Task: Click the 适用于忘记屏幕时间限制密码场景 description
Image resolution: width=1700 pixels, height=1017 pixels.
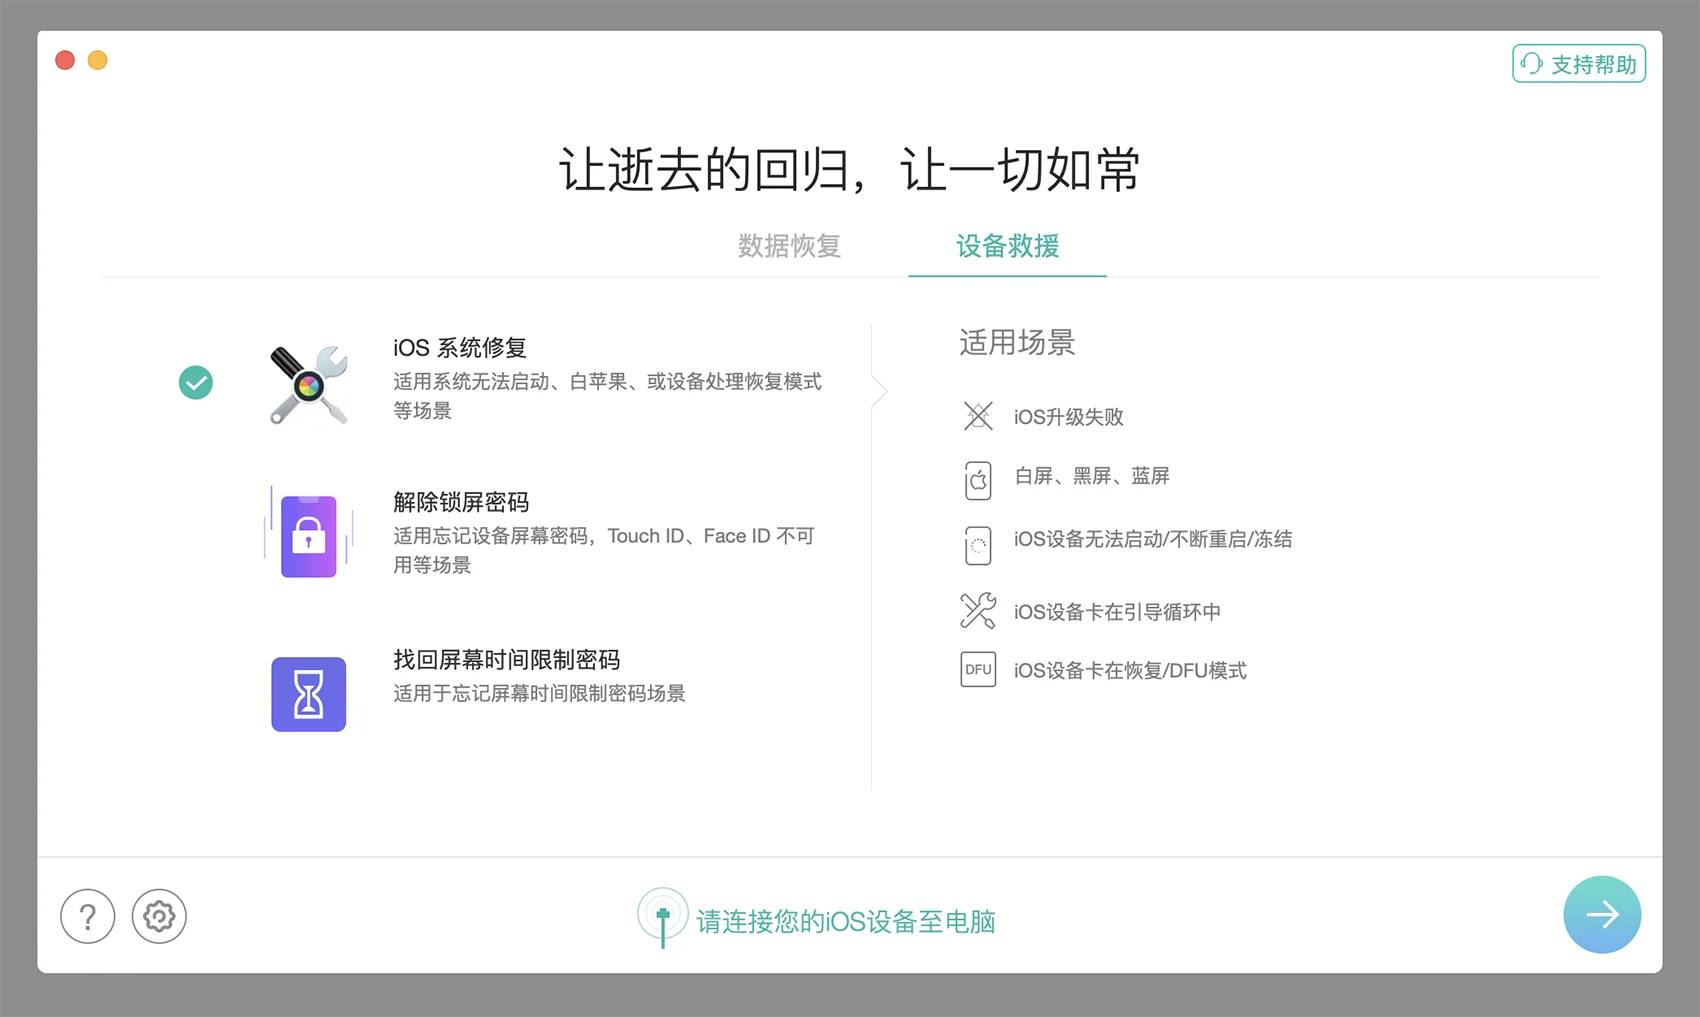Action: 539,694
